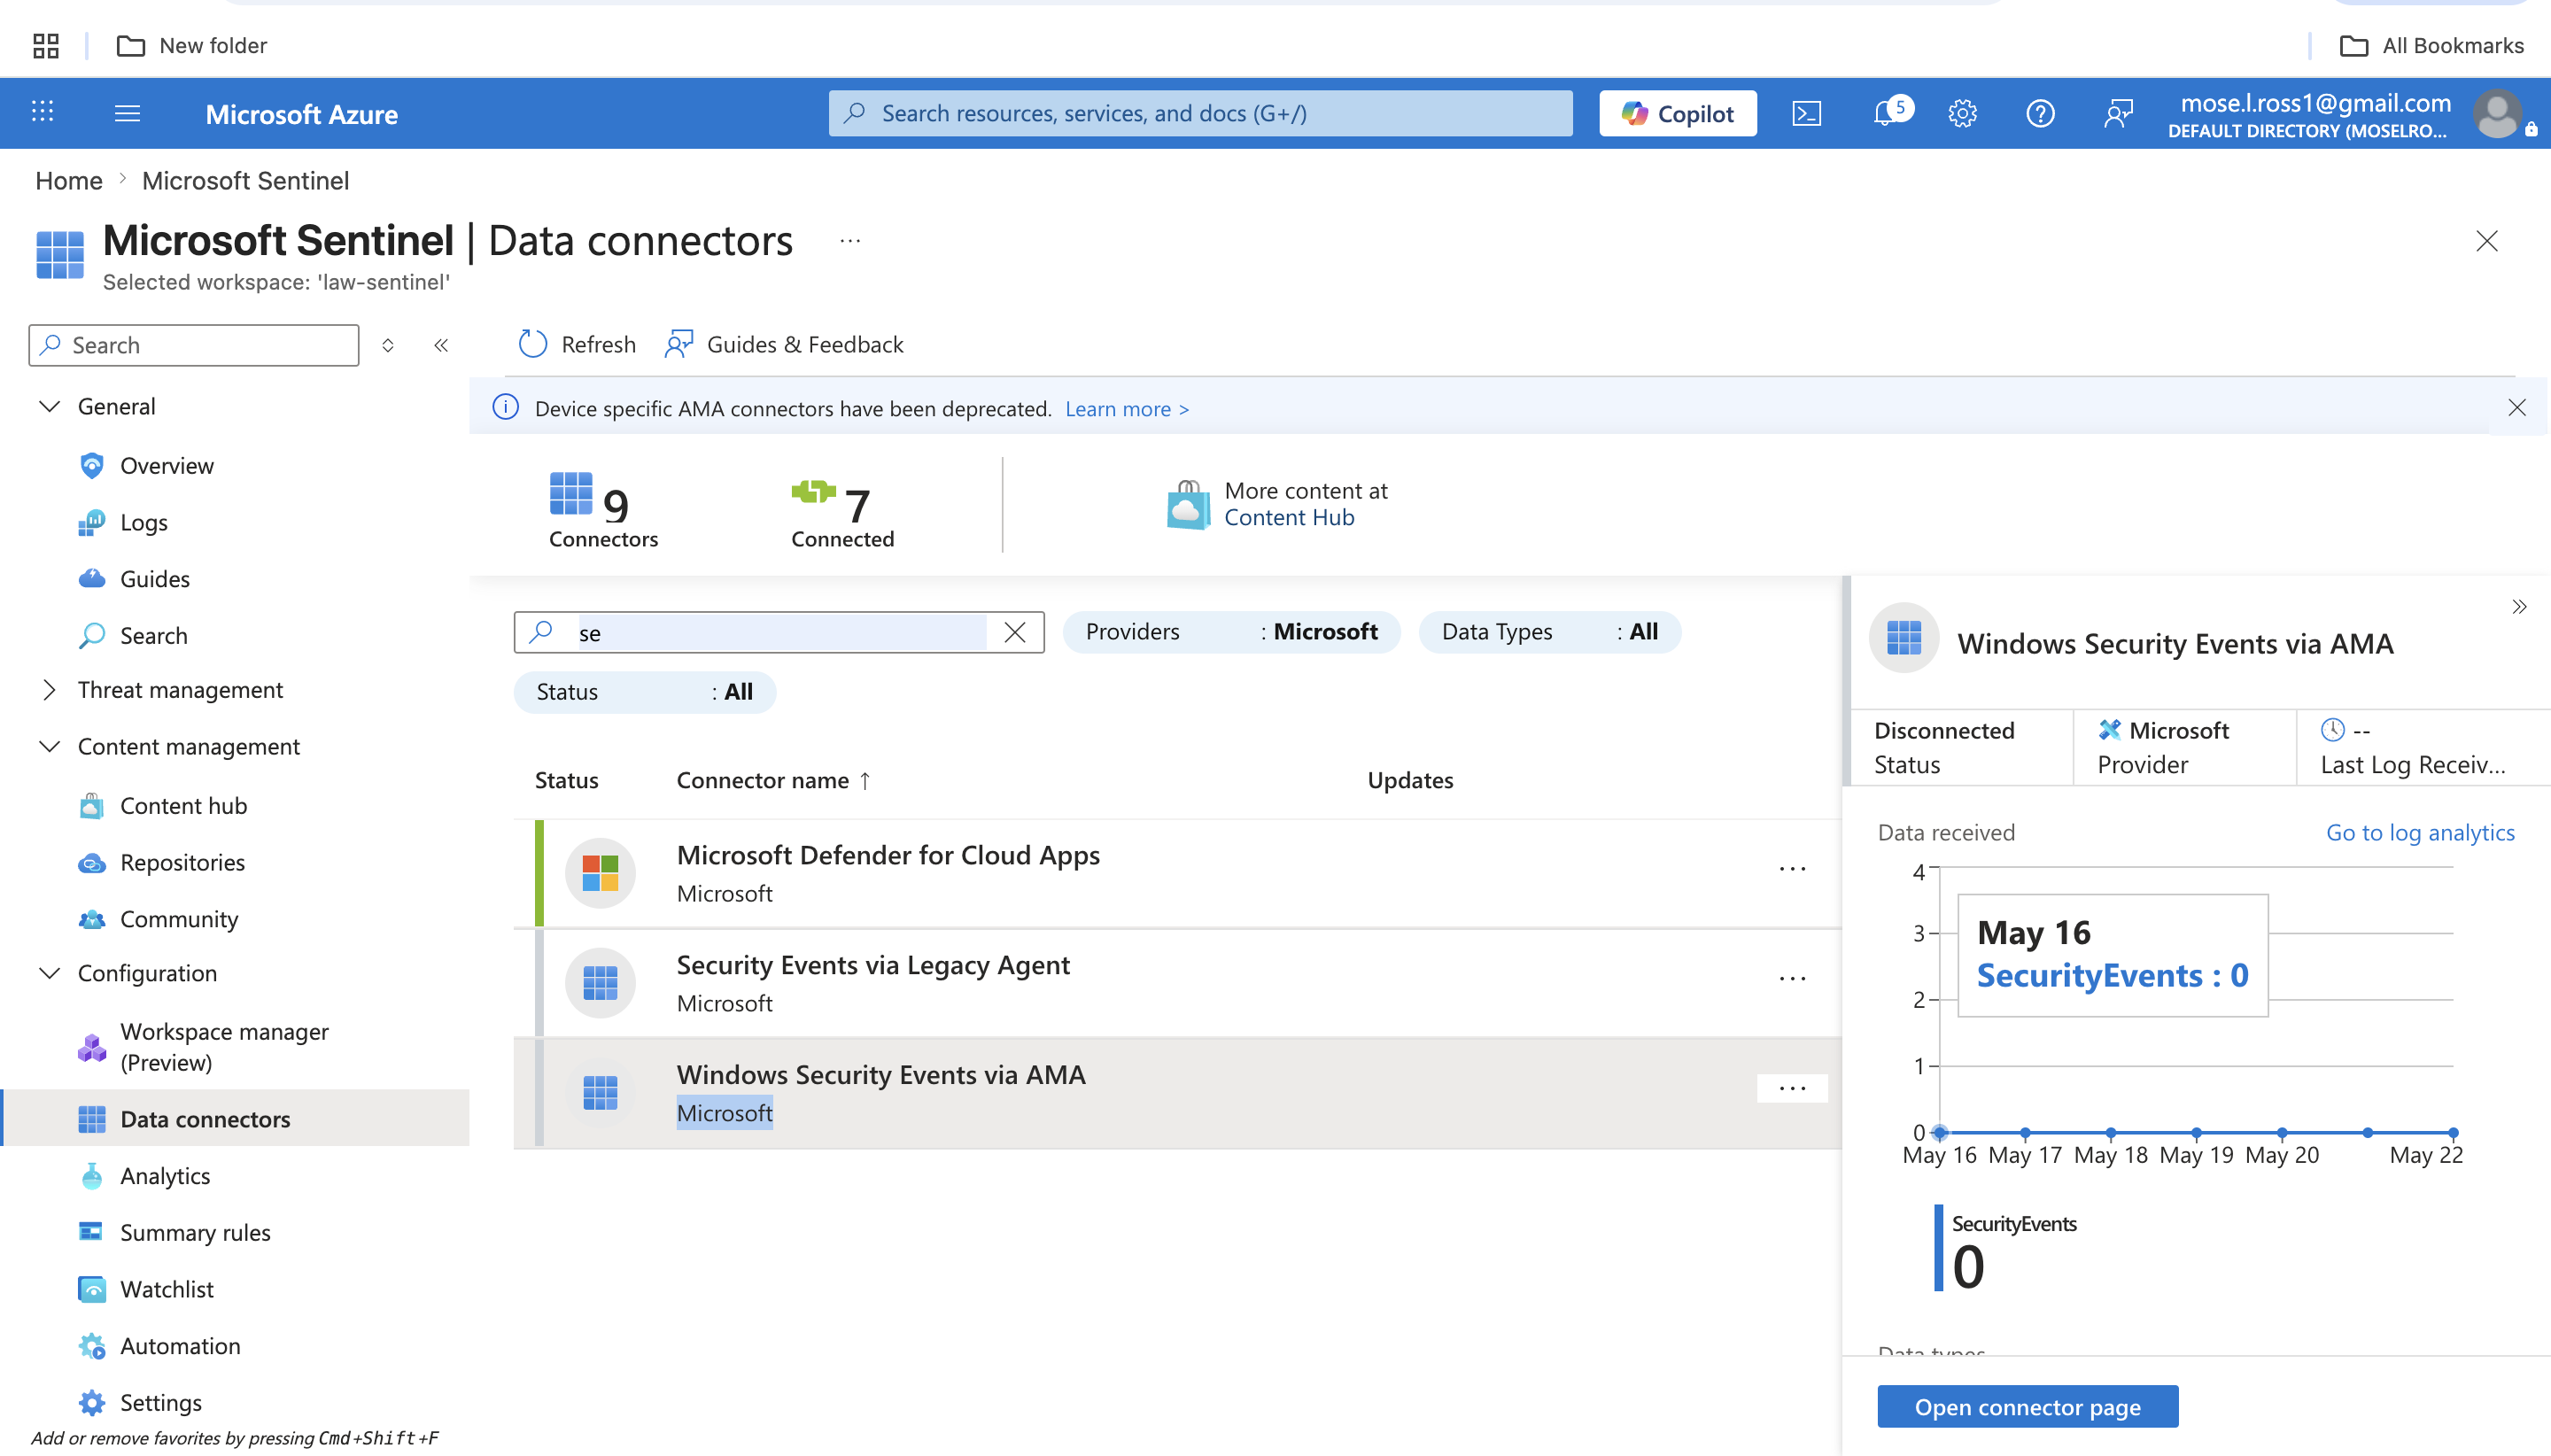Open Community in the sidebar
Screen dimensions: 2551x1456
click(x=179, y=919)
